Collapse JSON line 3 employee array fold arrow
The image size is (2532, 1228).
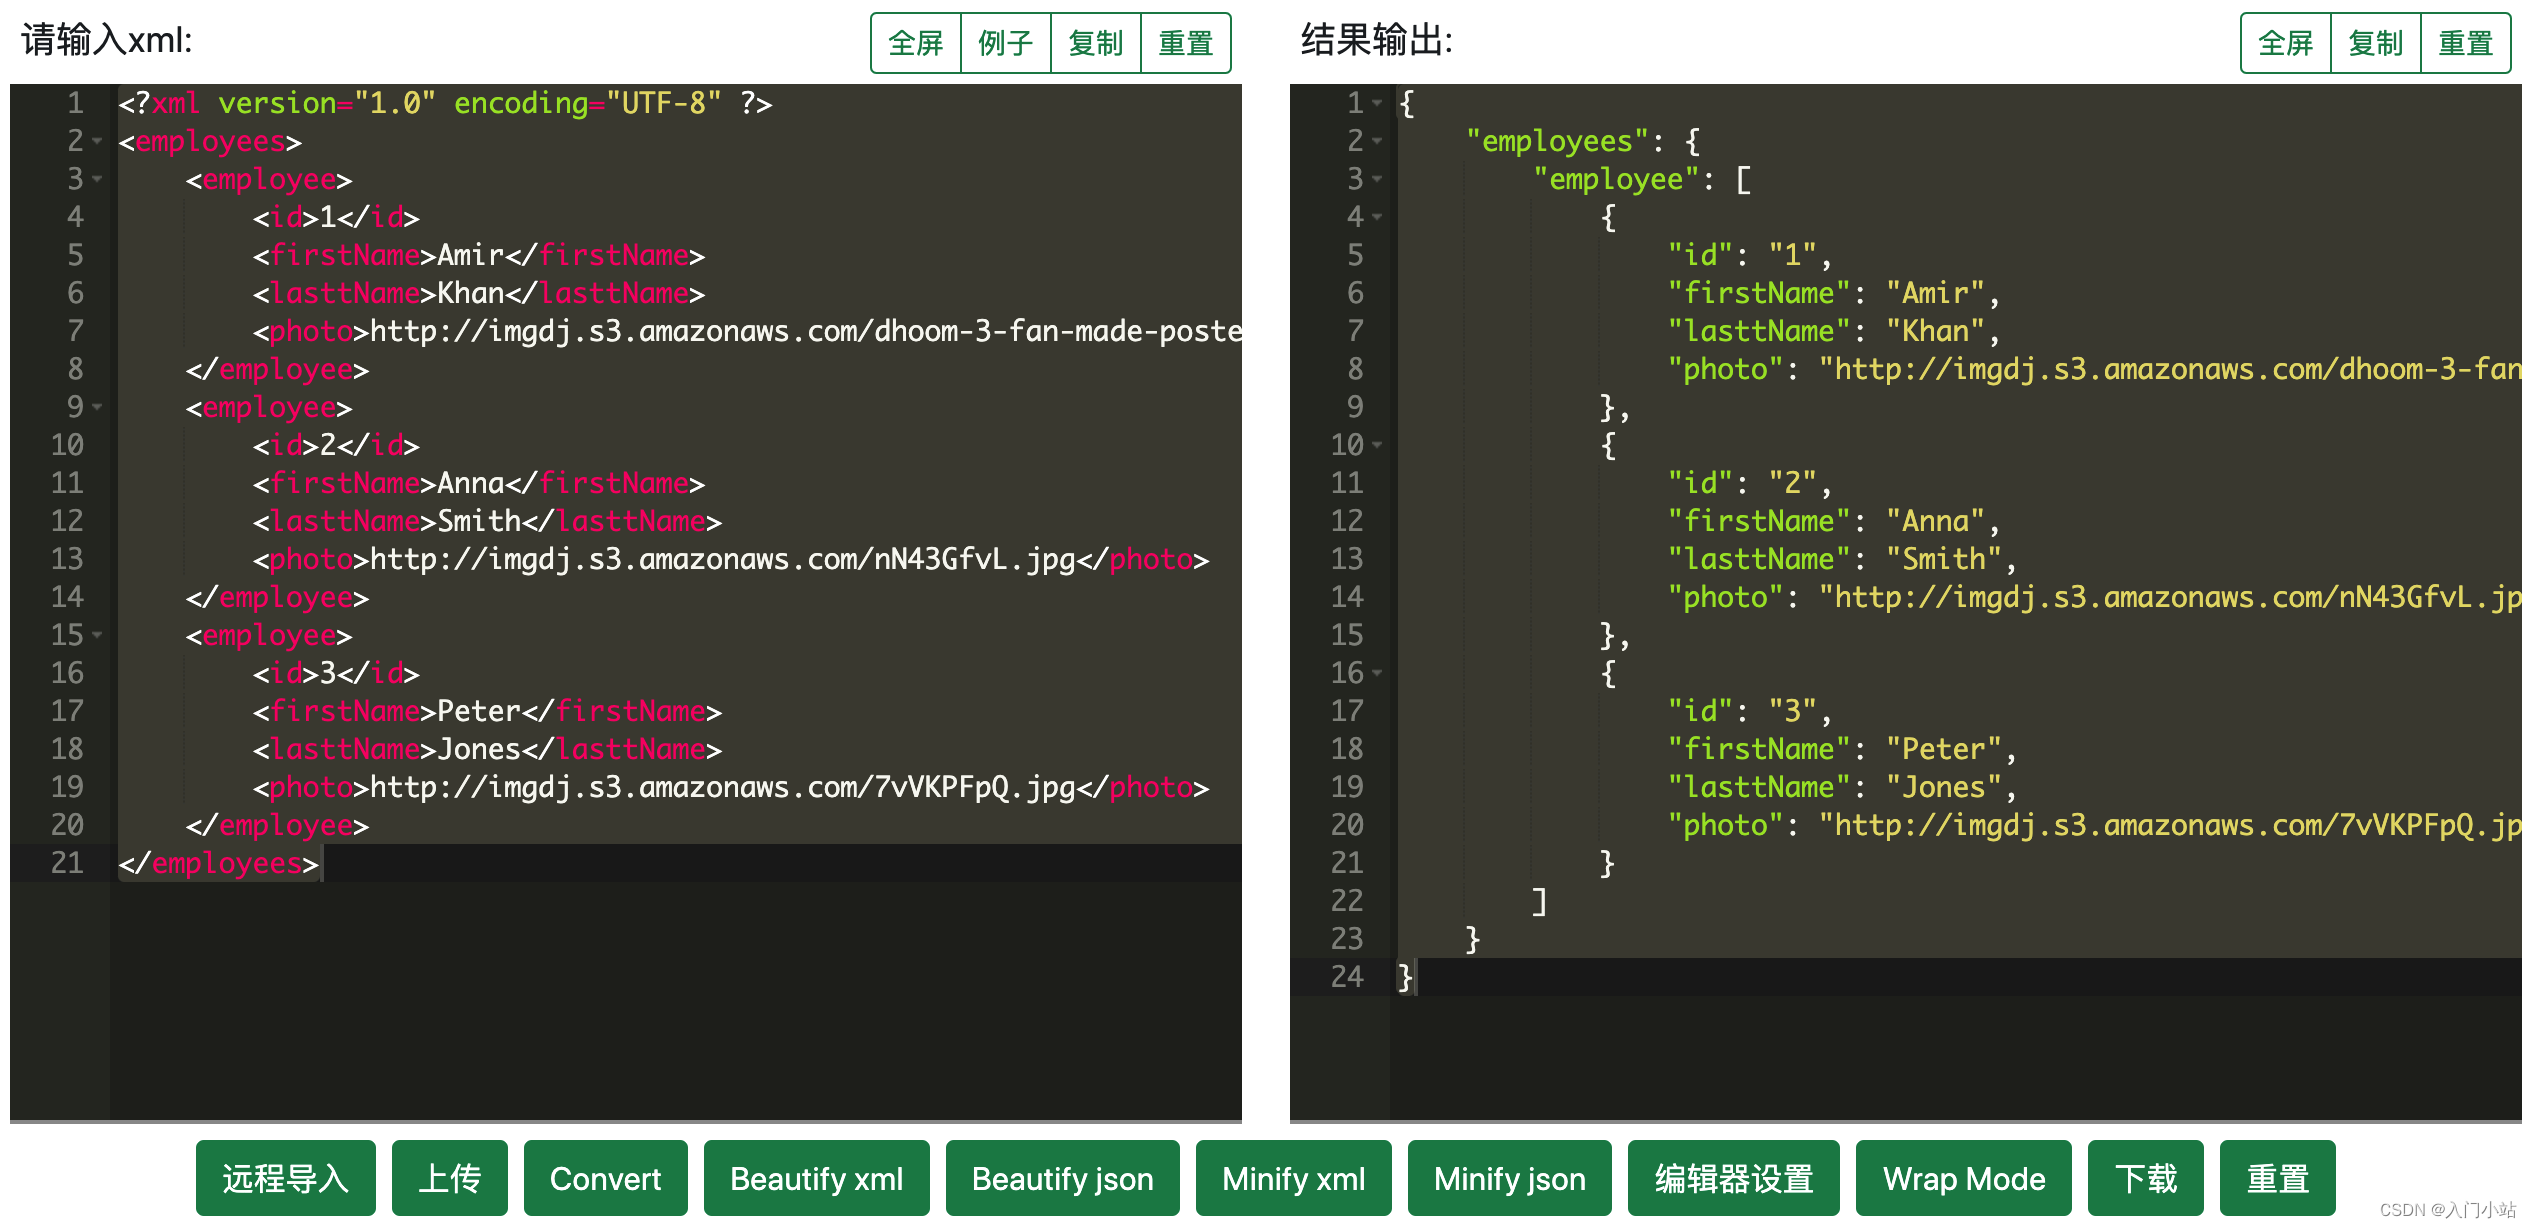point(1378,179)
